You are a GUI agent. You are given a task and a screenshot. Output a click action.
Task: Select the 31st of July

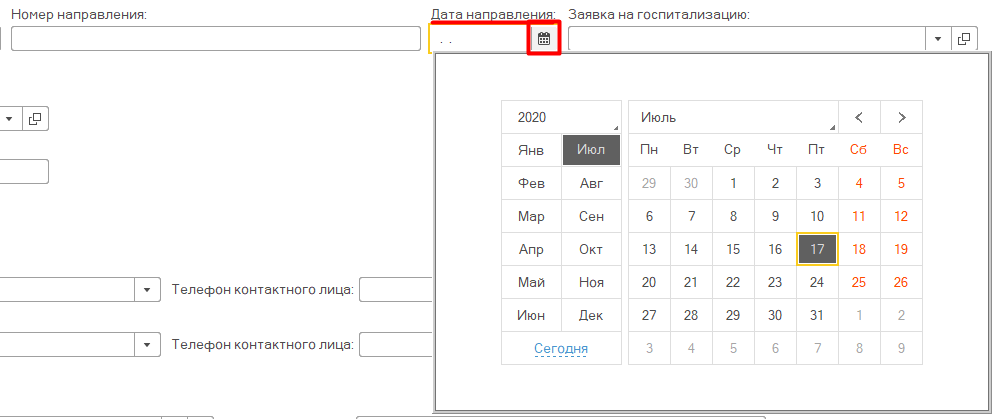817,315
